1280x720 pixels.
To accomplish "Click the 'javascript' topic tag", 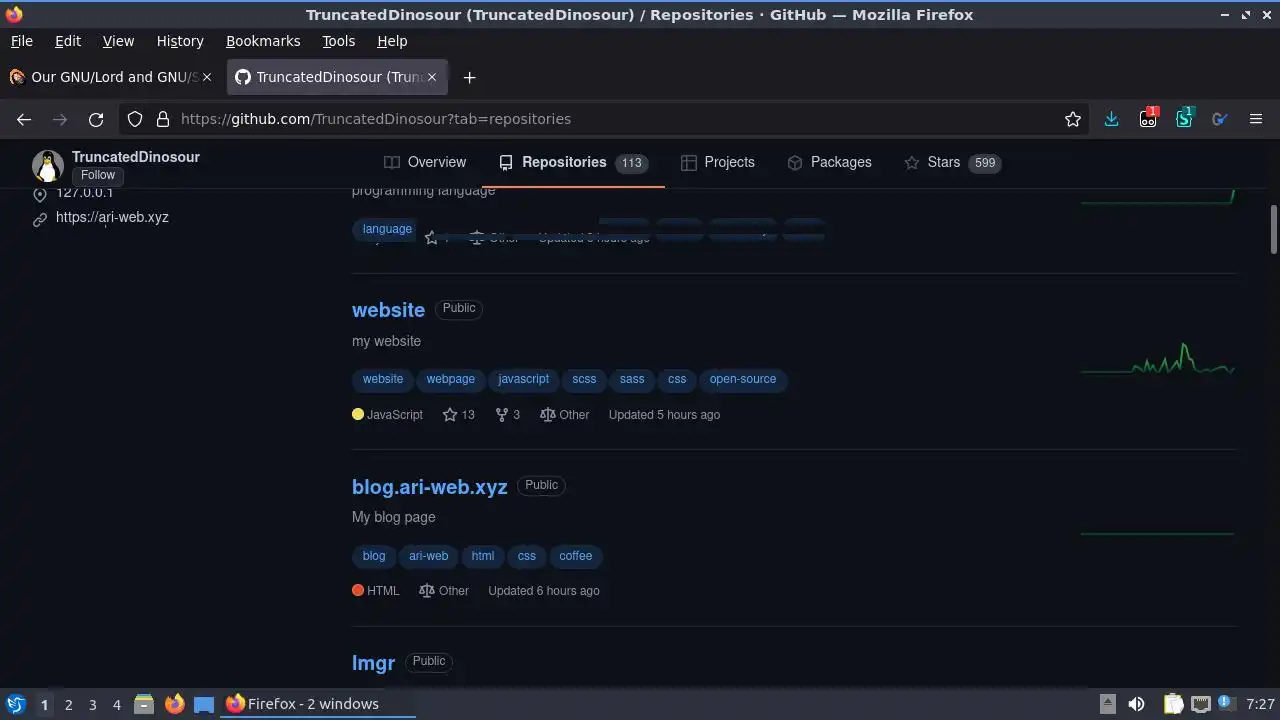I will tap(524, 379).
